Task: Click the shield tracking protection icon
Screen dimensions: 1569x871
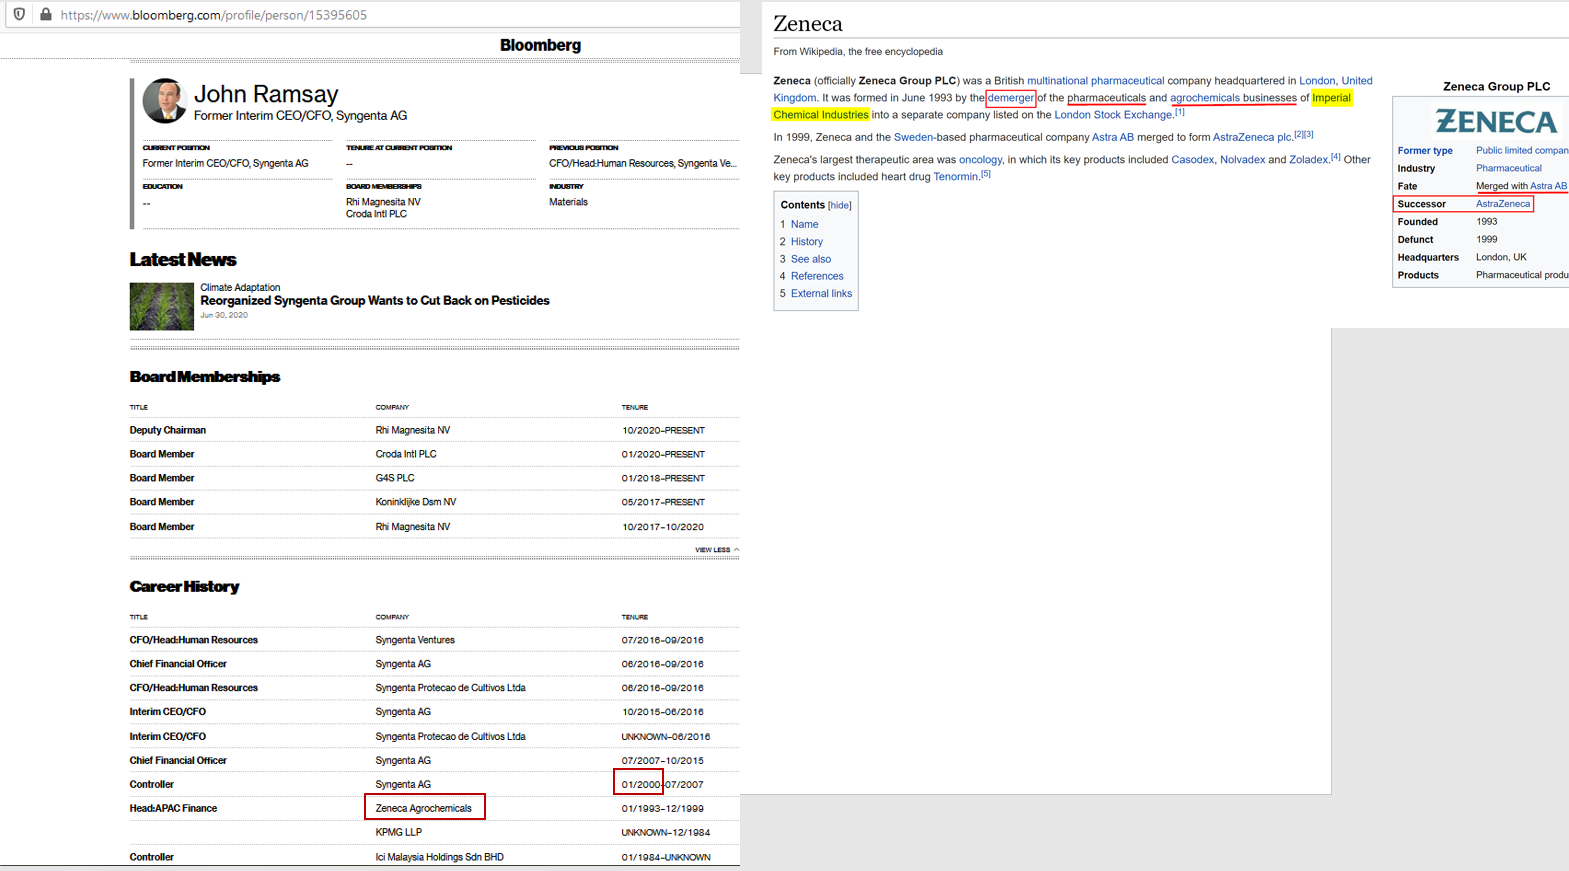Action: coord(19,15)
